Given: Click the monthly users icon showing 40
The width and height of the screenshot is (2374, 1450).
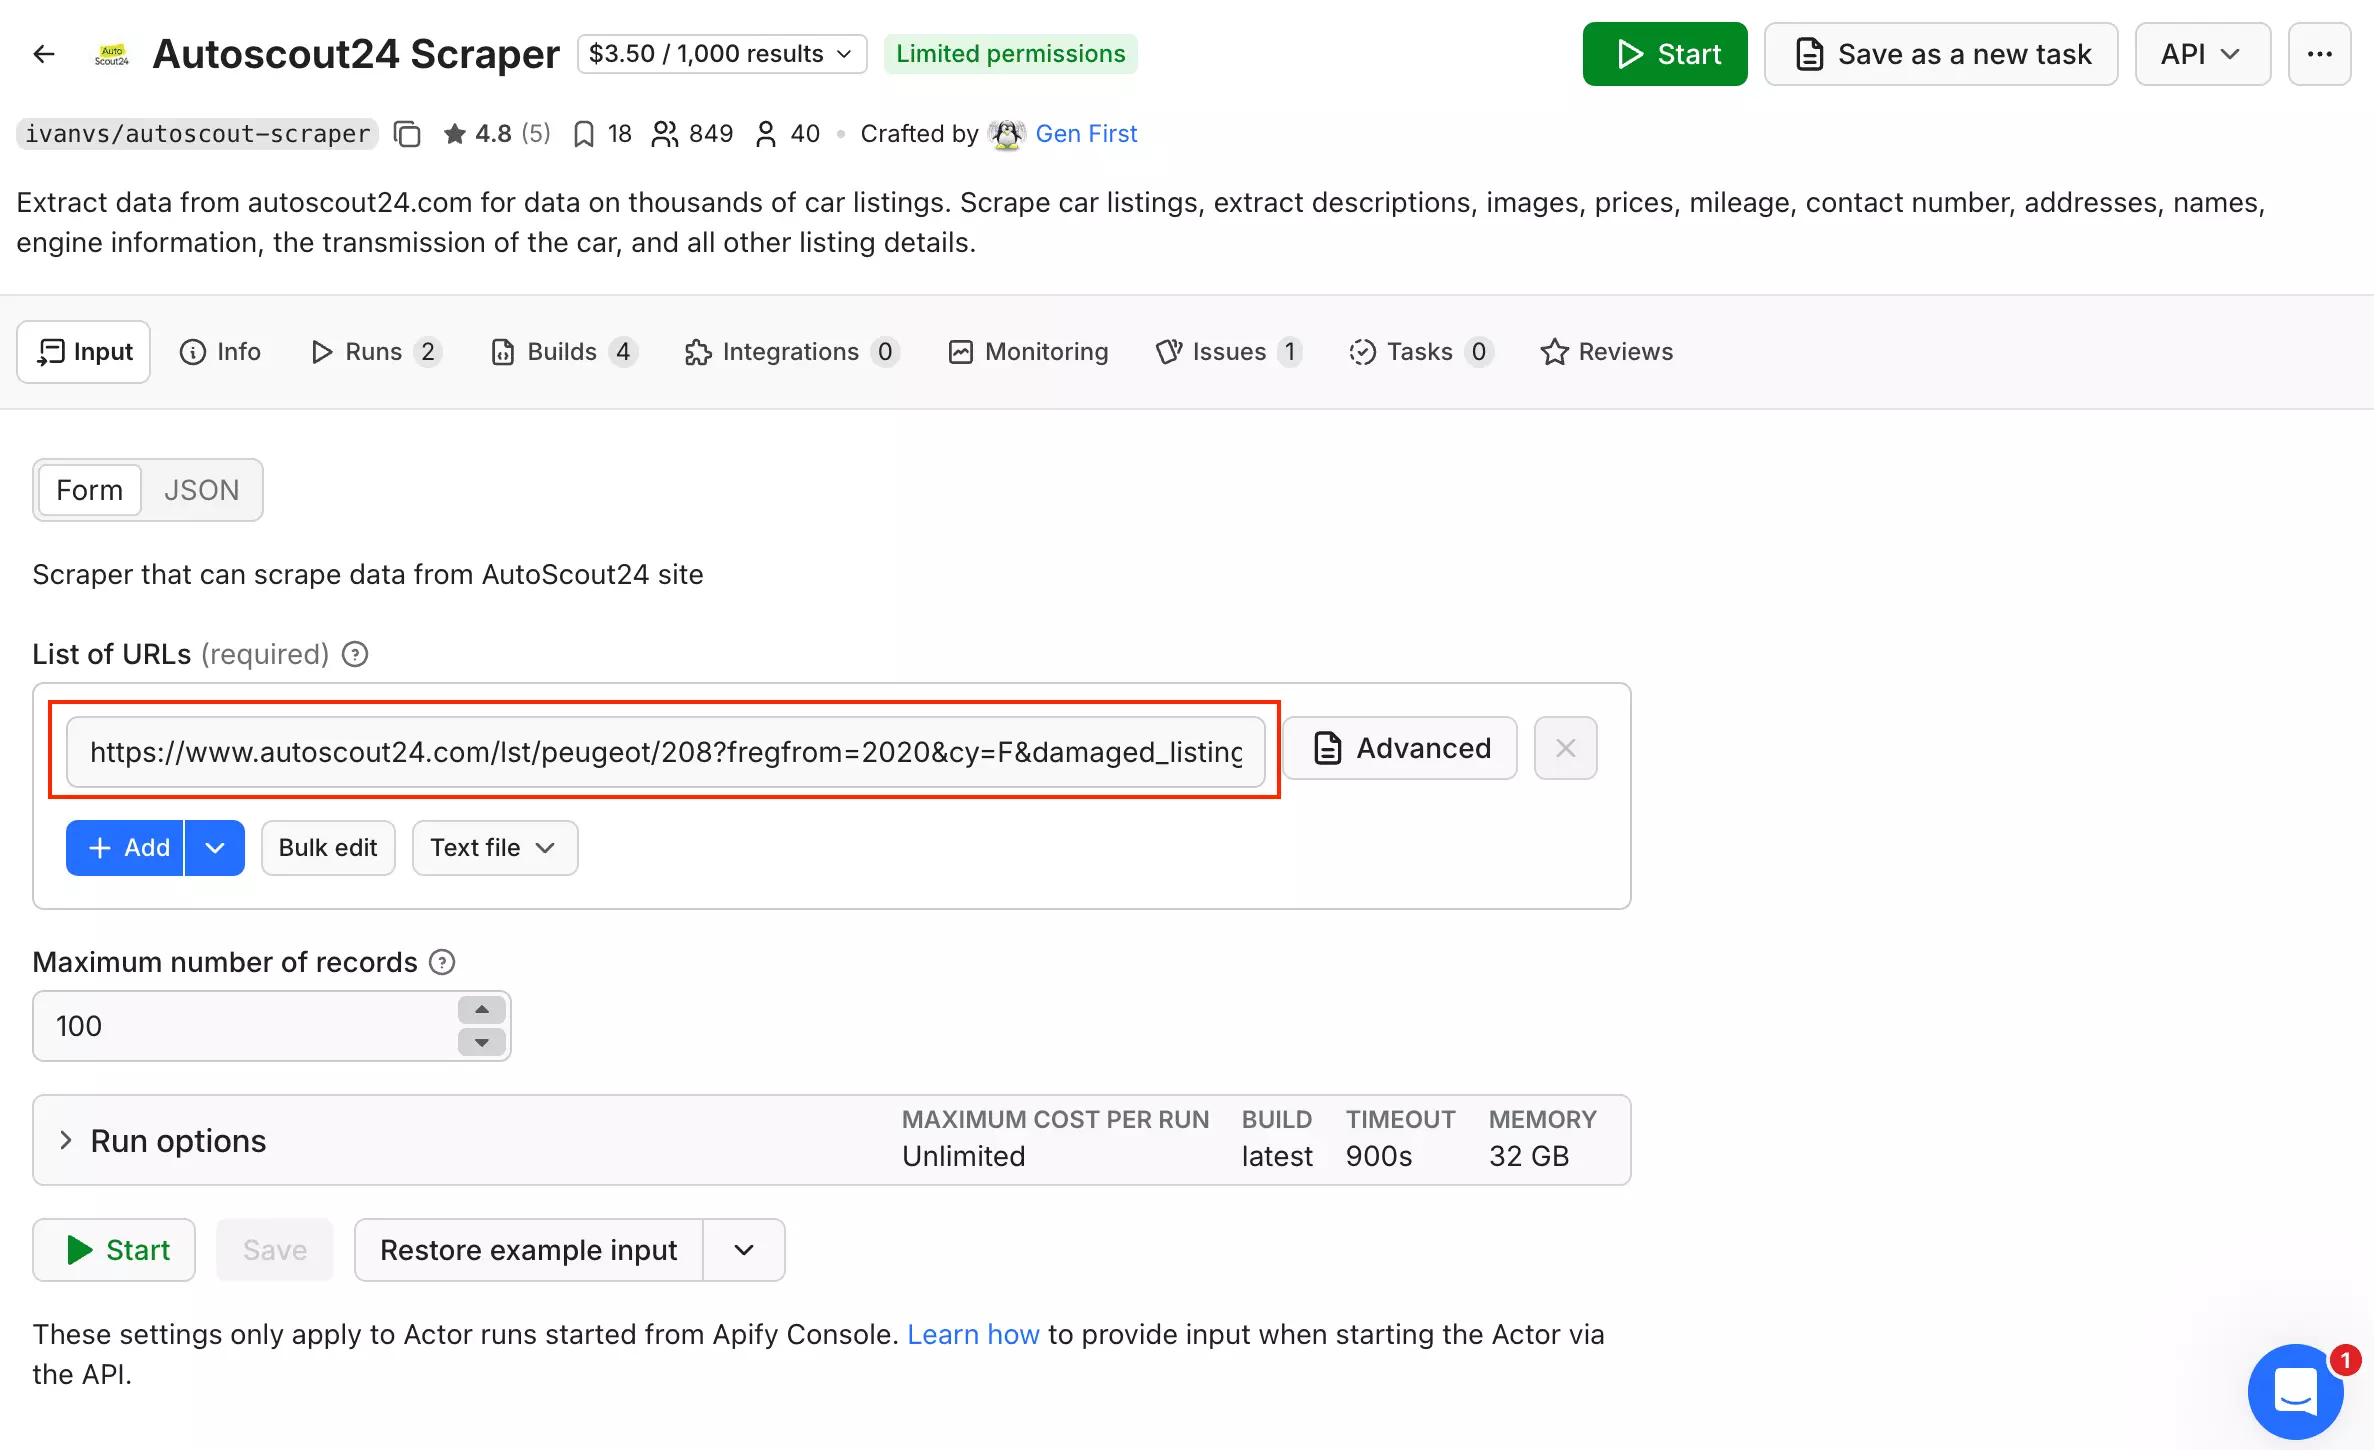Looking at the screenshot, I should click(766, 134).
